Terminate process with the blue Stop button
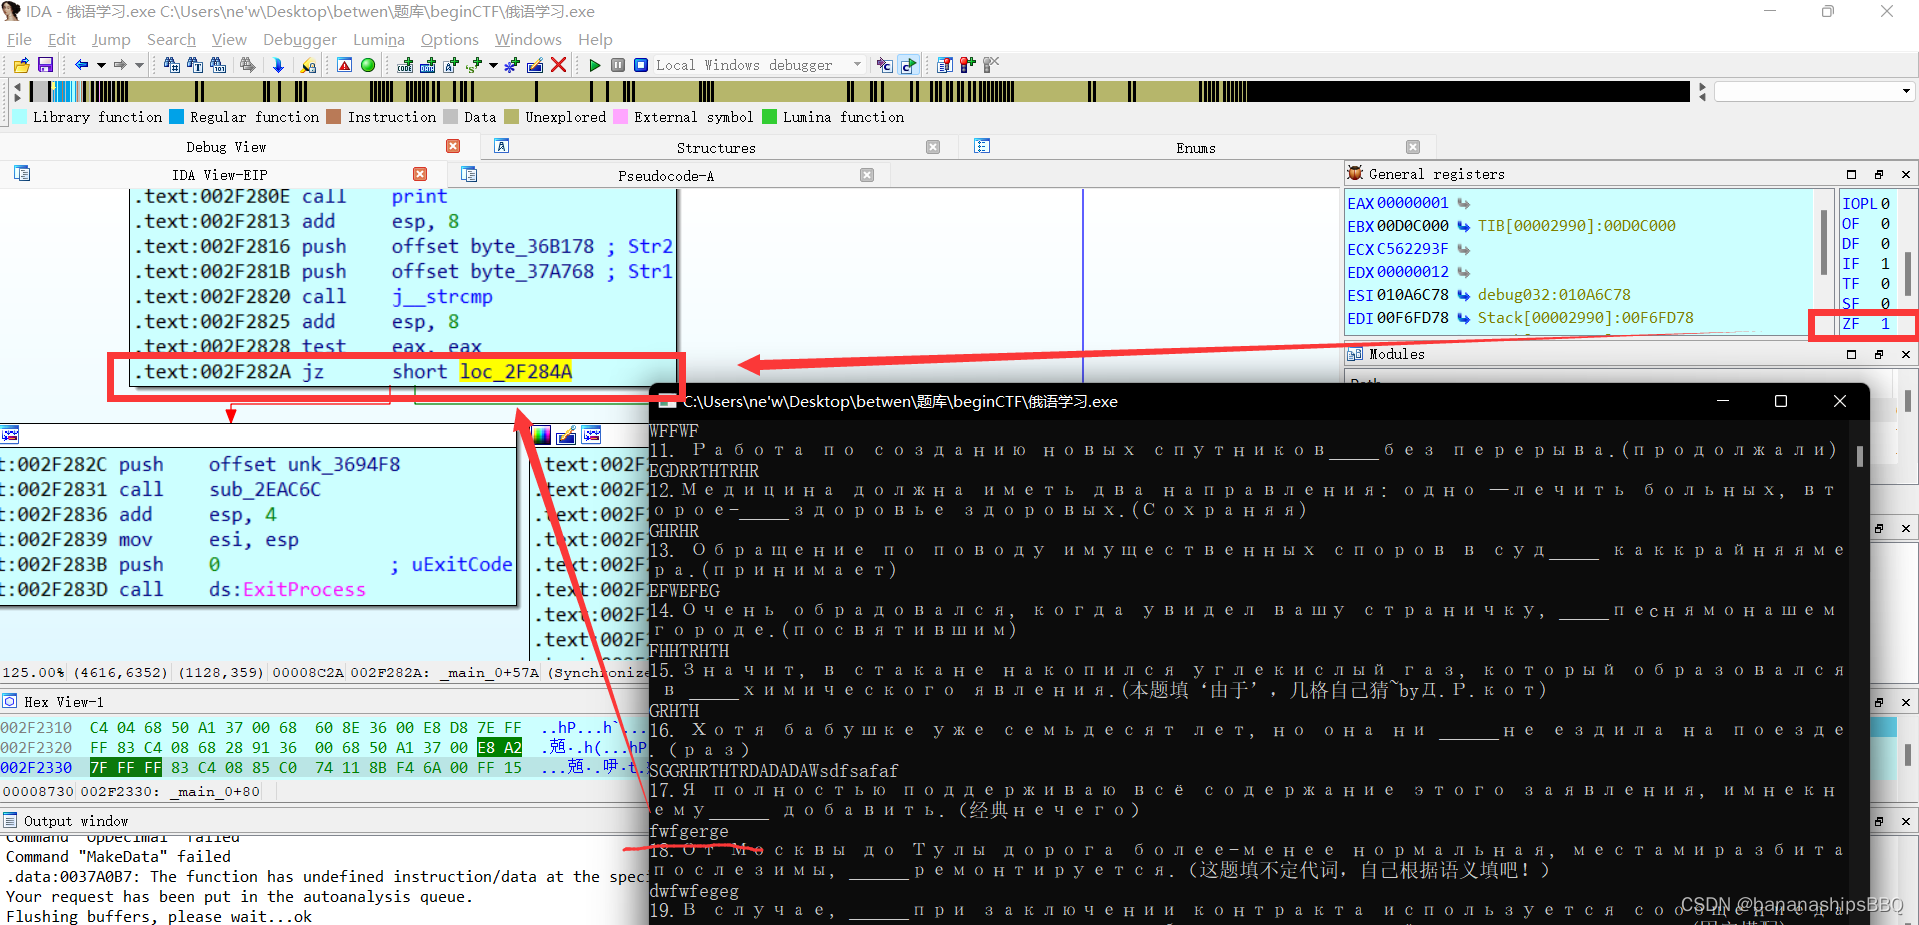This screenshot has width=1919, height=925. 641,65
